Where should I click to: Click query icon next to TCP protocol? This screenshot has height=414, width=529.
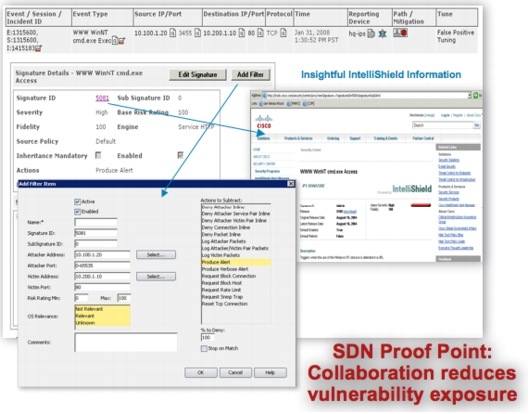(283, 33)
